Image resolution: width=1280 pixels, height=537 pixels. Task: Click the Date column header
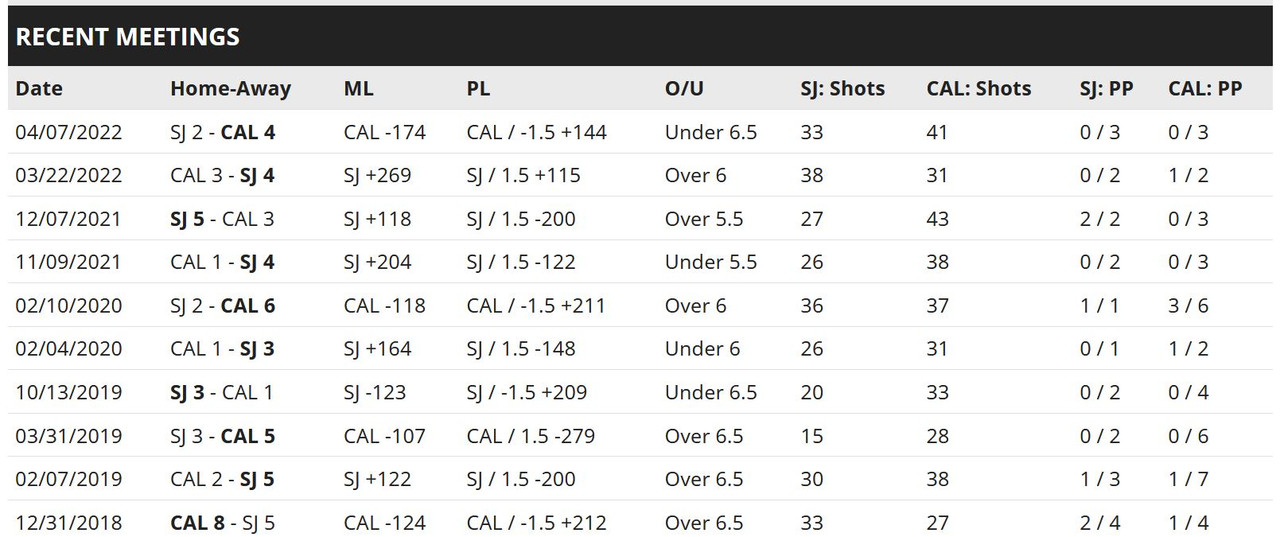coord(39,88)
